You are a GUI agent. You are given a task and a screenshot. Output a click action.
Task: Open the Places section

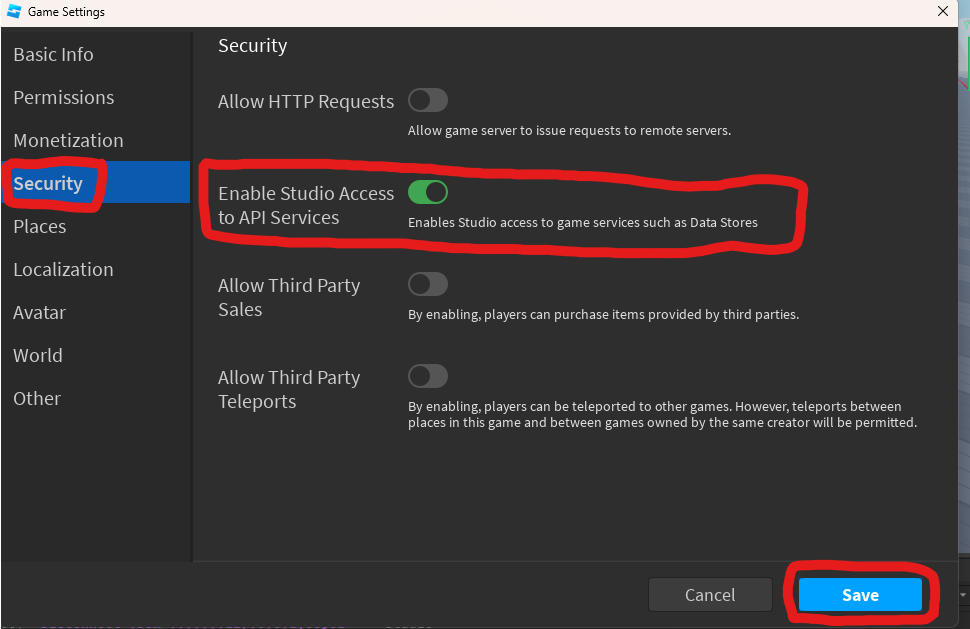tap(40, 226)
